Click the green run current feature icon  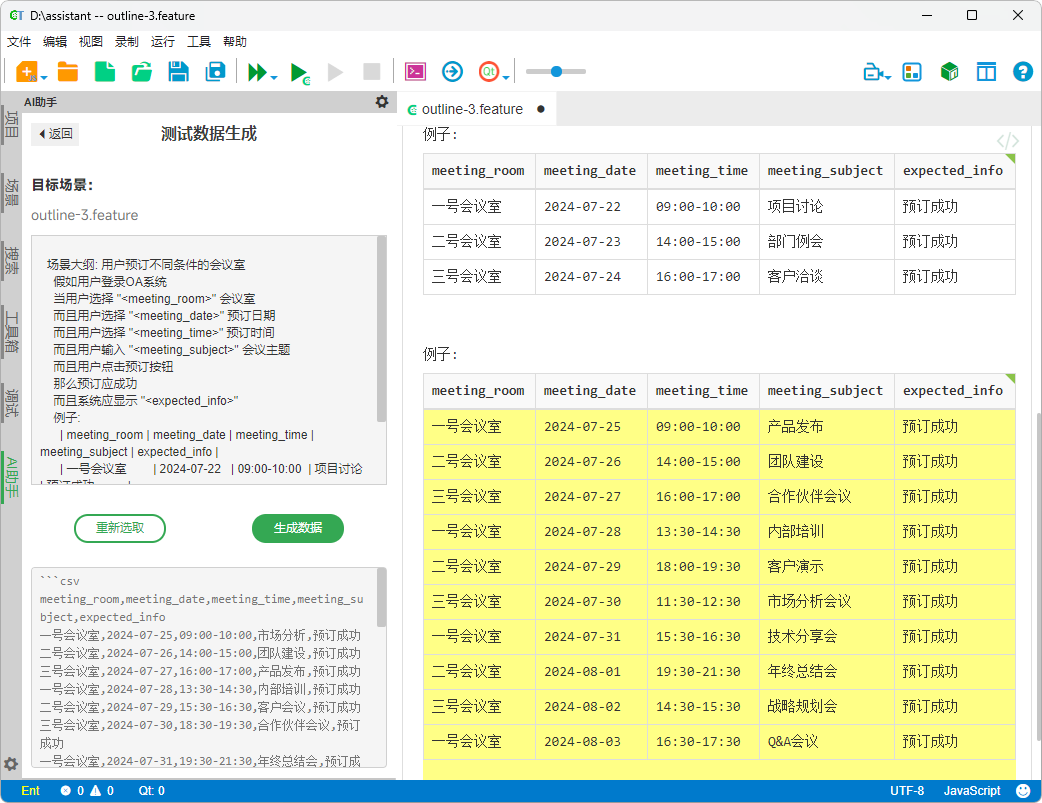click(x=300, y=72)
